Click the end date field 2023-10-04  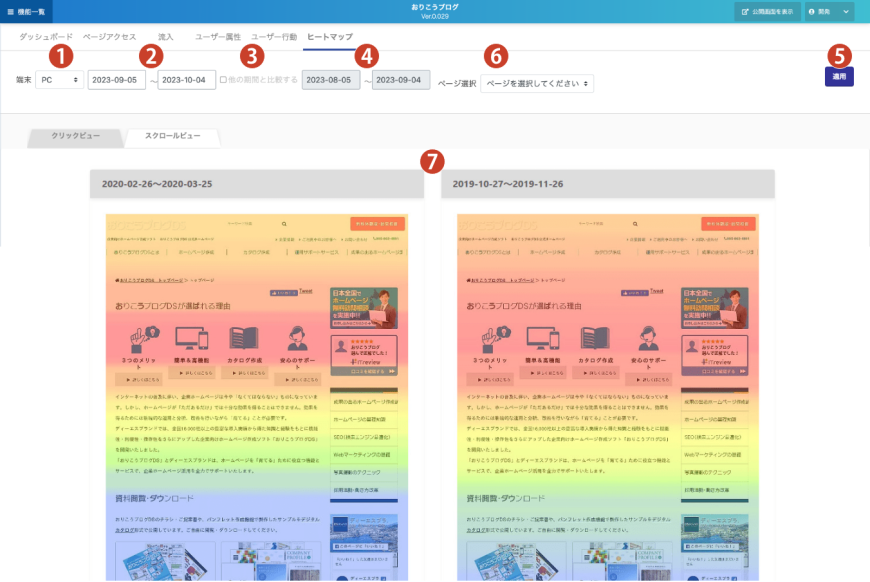point(187,81)
